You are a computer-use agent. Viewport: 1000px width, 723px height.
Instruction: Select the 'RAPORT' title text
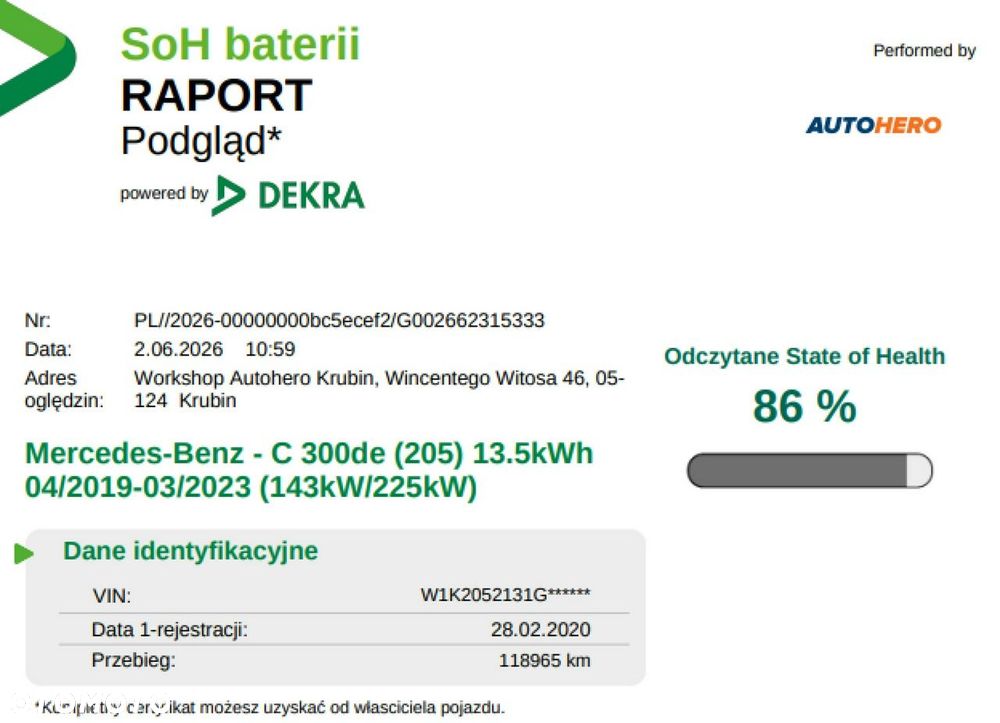point(216,95)
